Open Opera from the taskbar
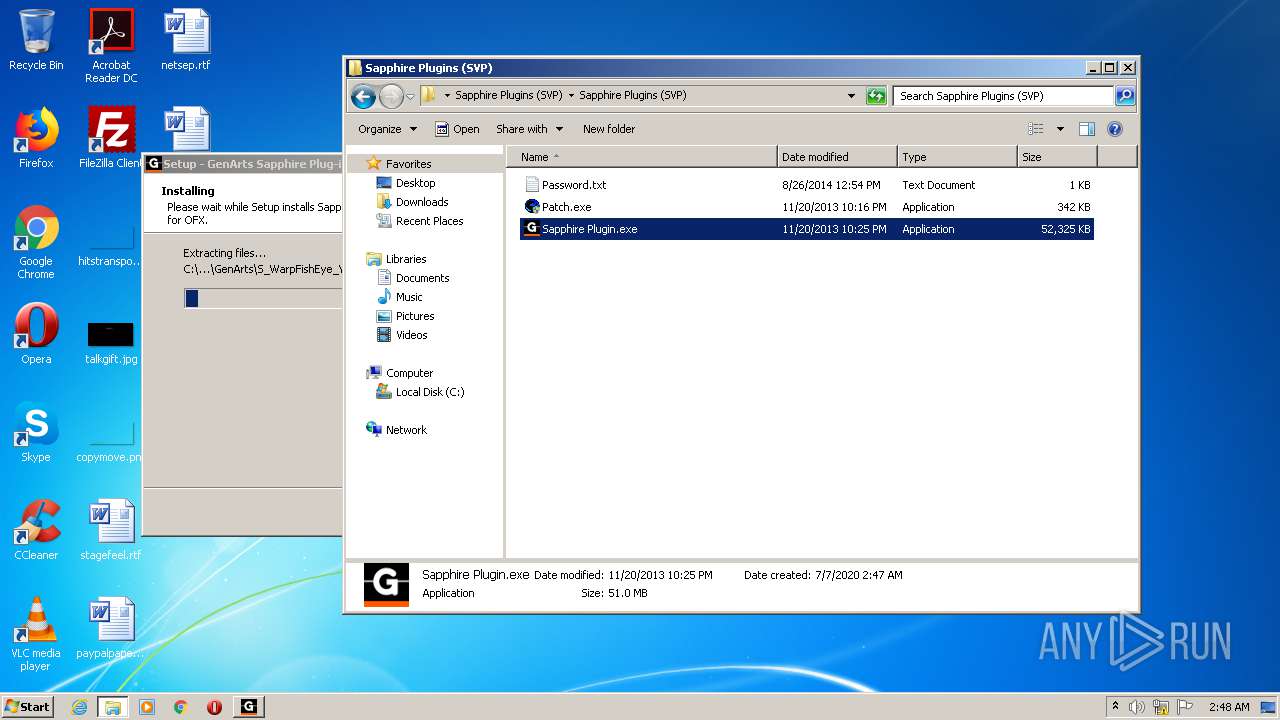 pyautogui.click(x=214, y=707)
